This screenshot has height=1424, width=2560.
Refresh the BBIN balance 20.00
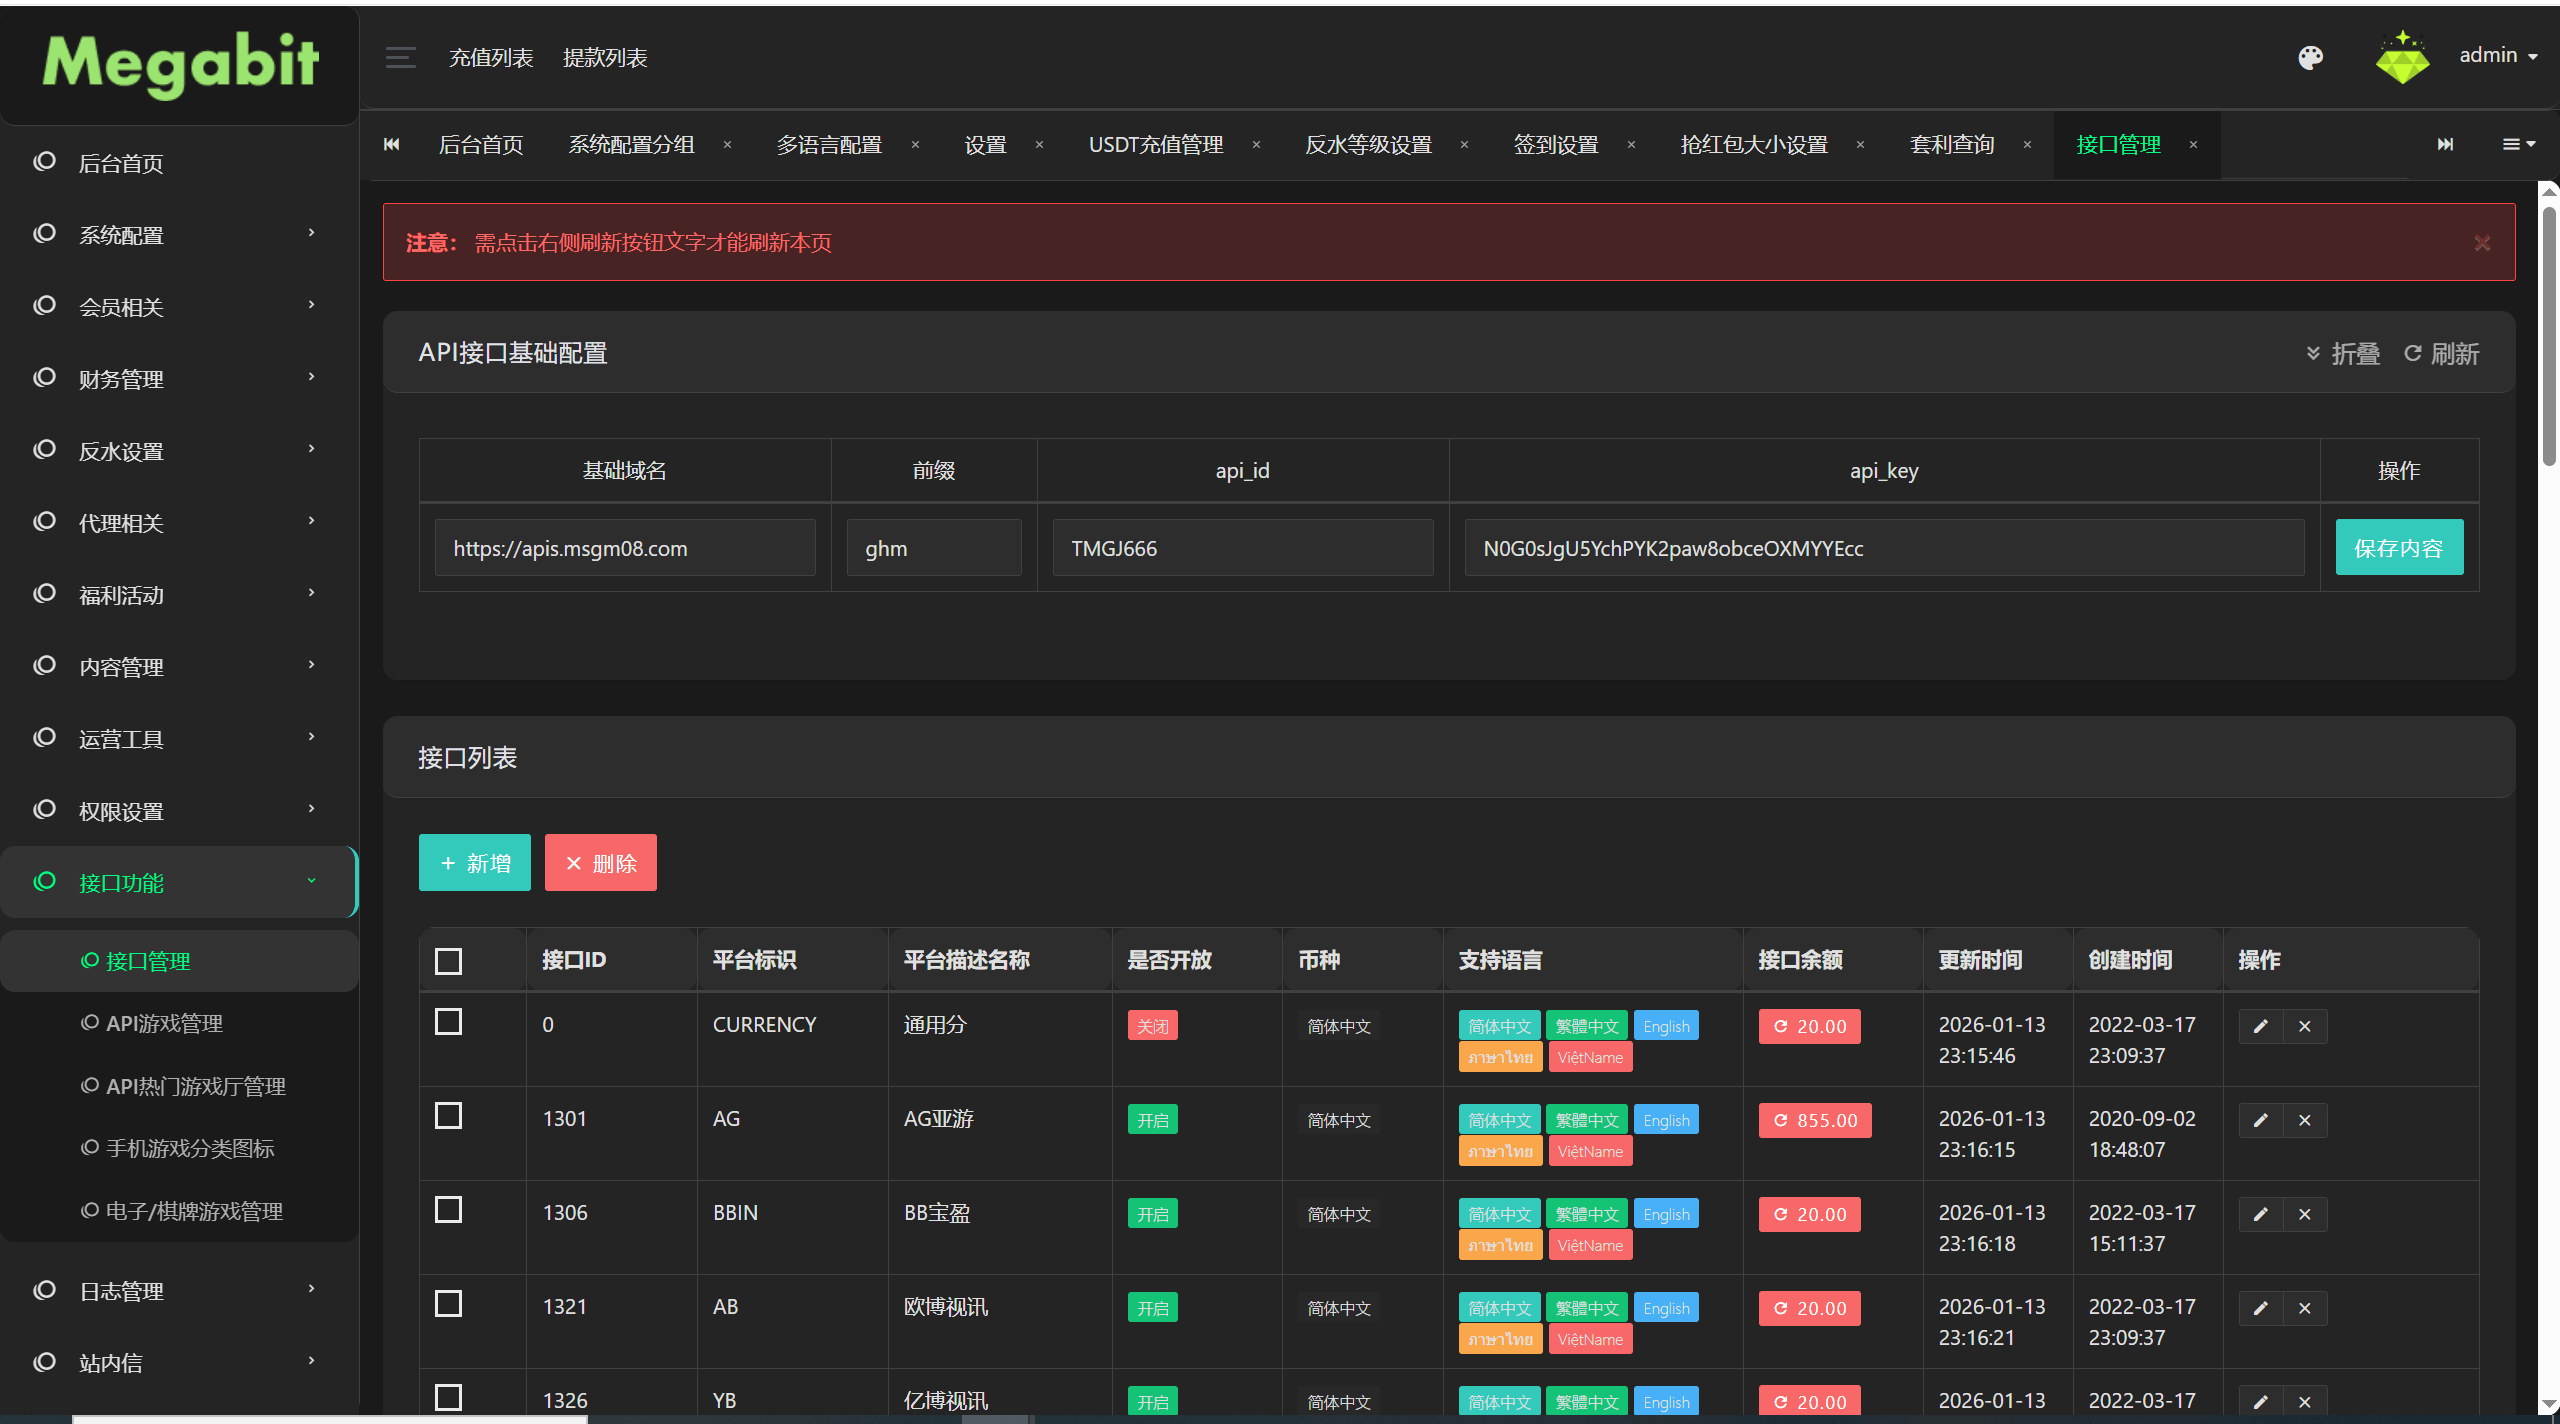coord(1809,1214)
